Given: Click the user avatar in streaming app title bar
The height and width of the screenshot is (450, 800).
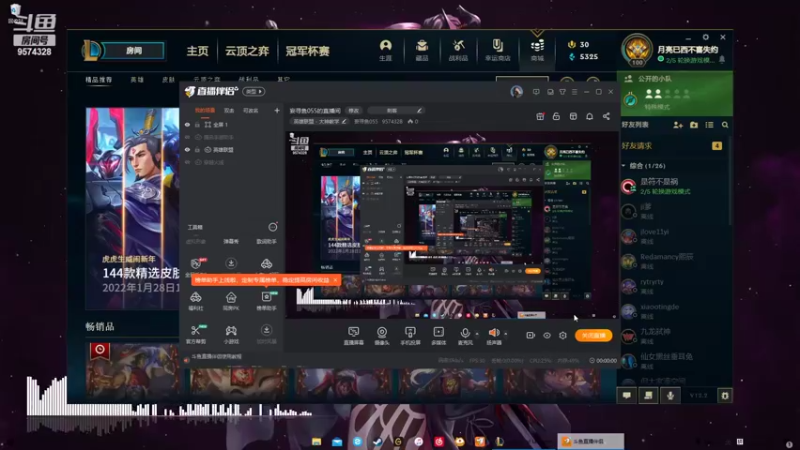Looking at the screenshot, I should 516,92.
